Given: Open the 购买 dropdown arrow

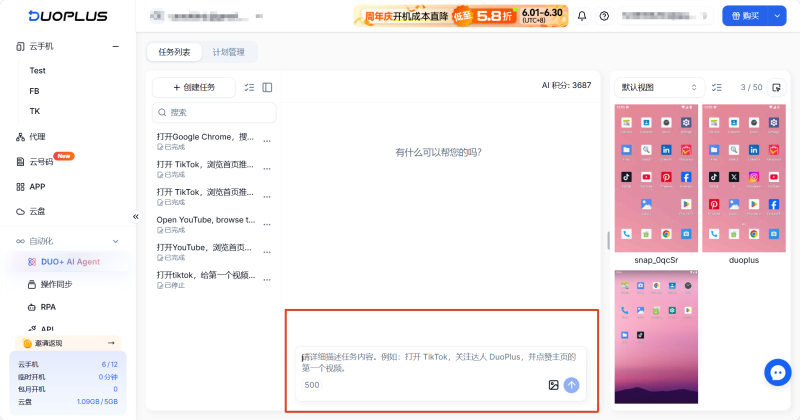Looking at the screenshot, I should pyautogui.click(x=778, y=16).
